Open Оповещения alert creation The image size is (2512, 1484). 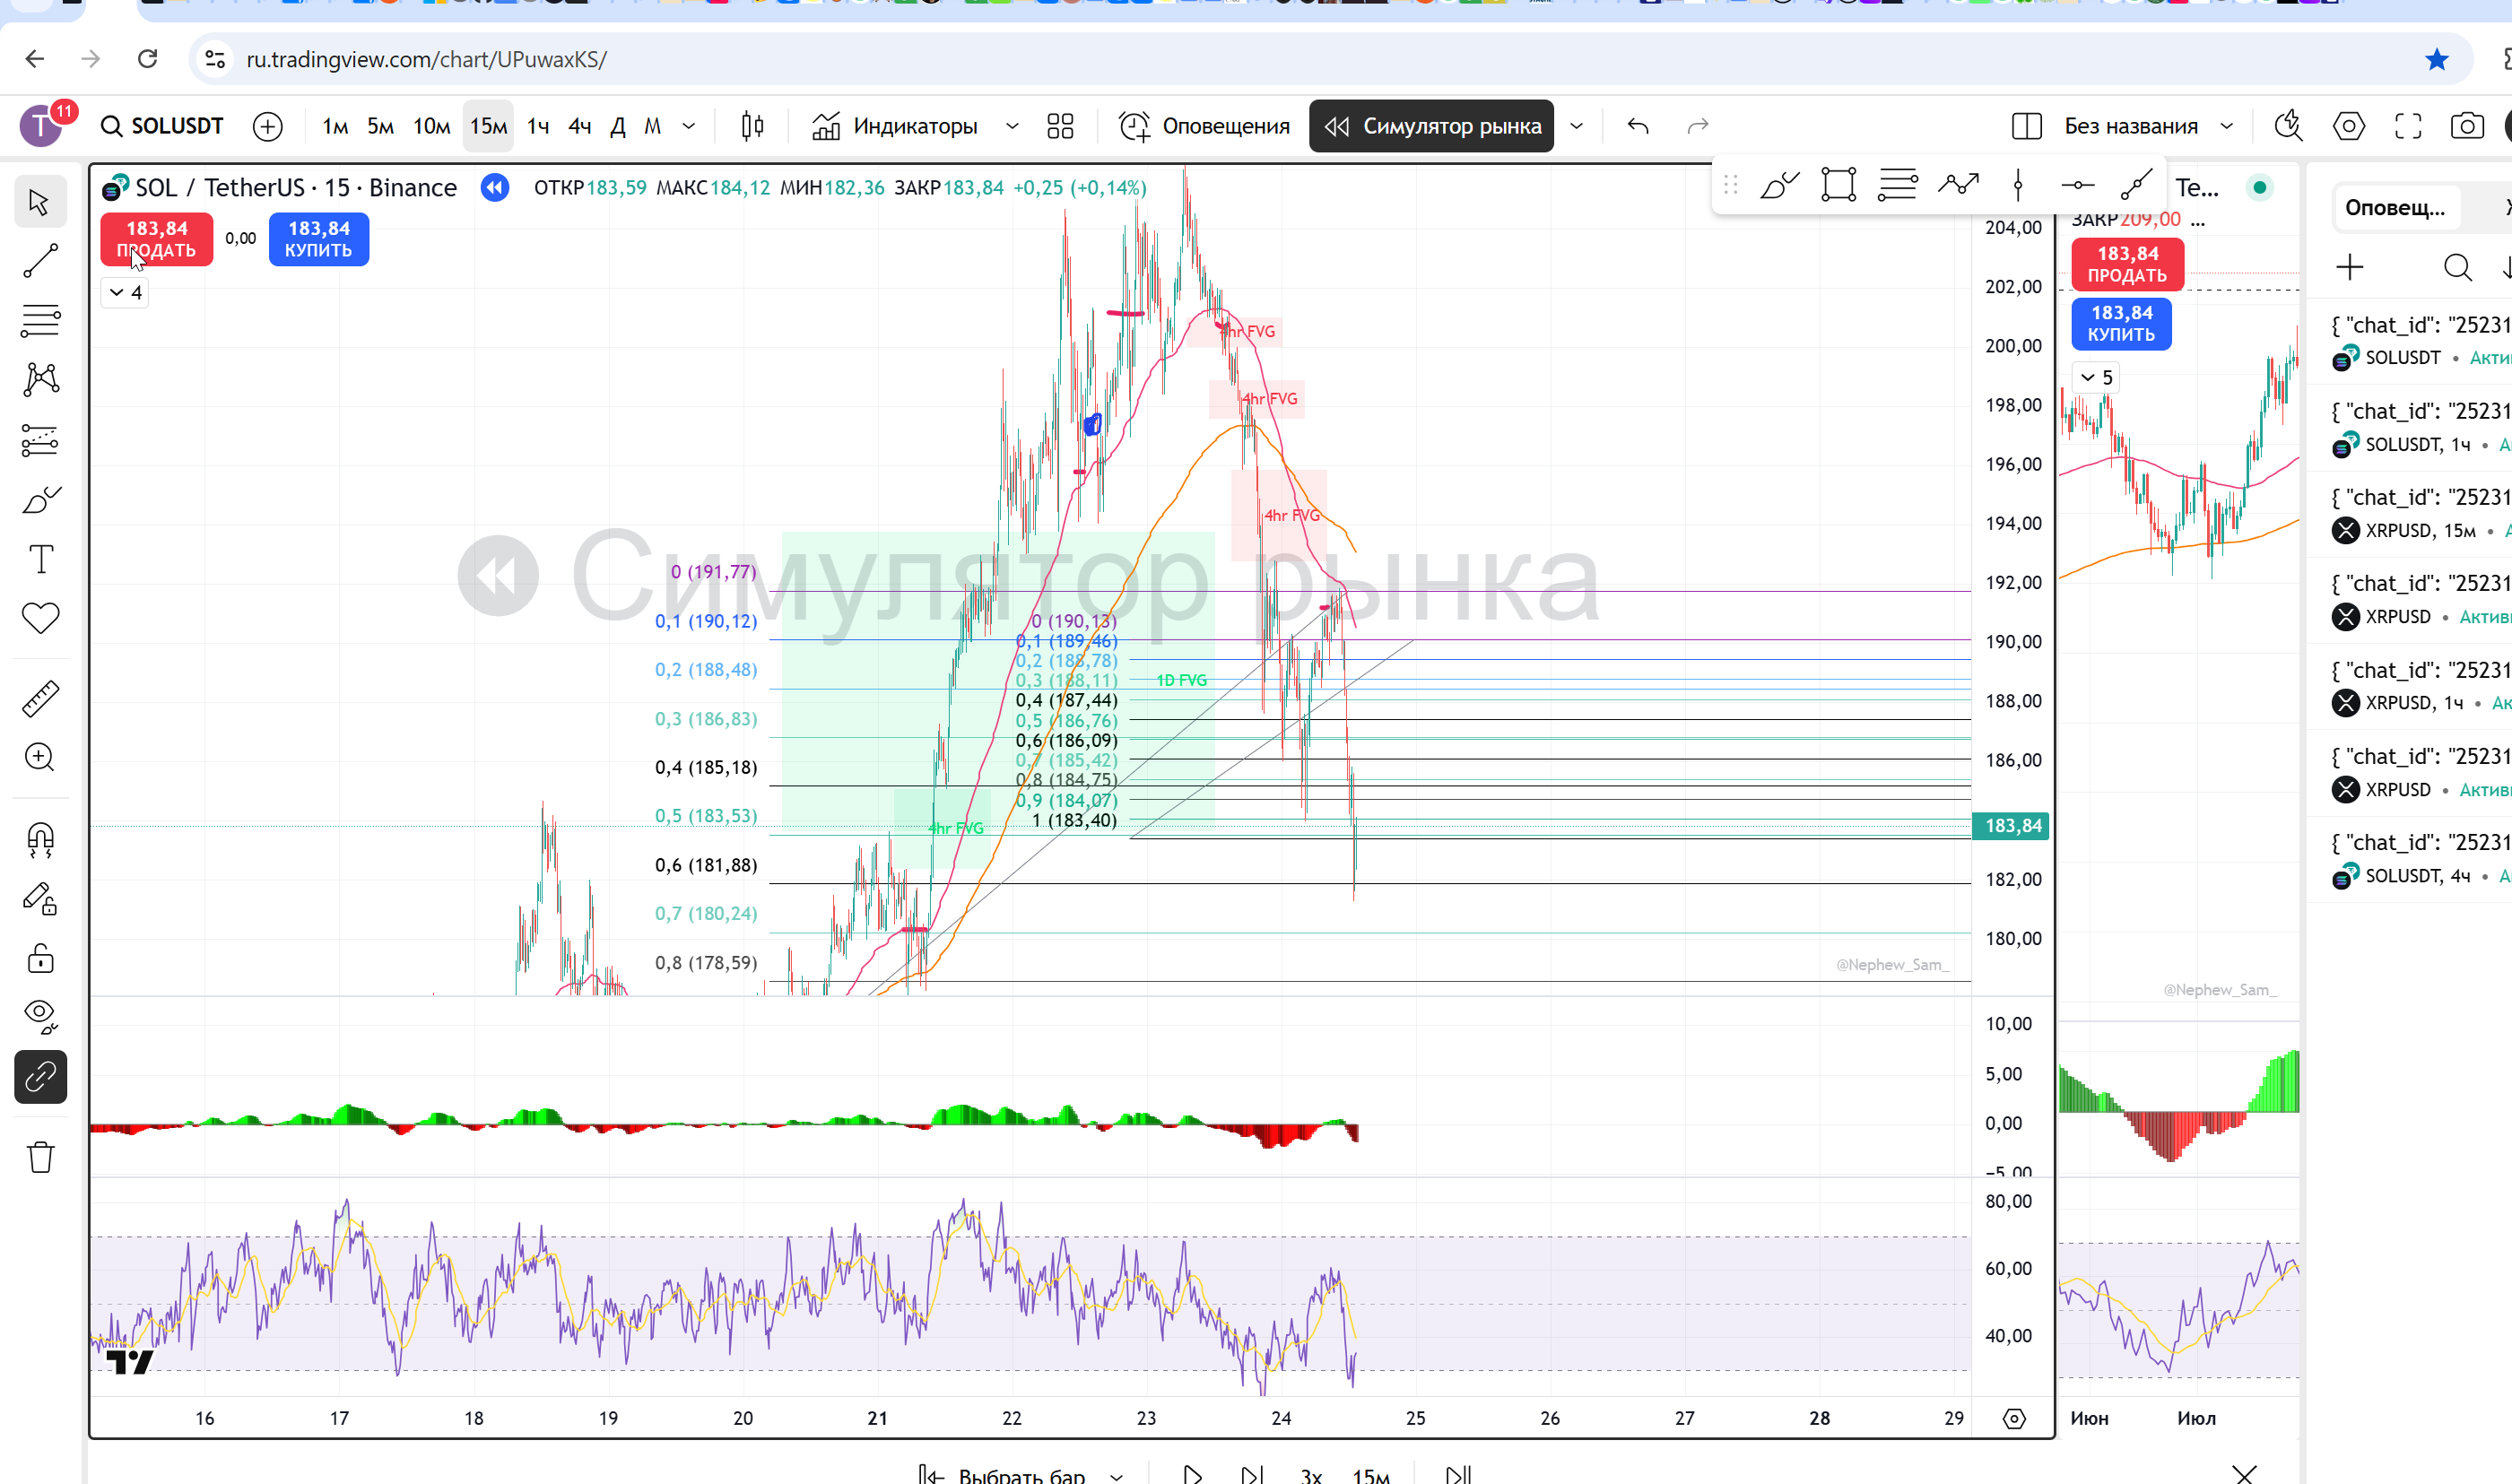[1204, 126]
